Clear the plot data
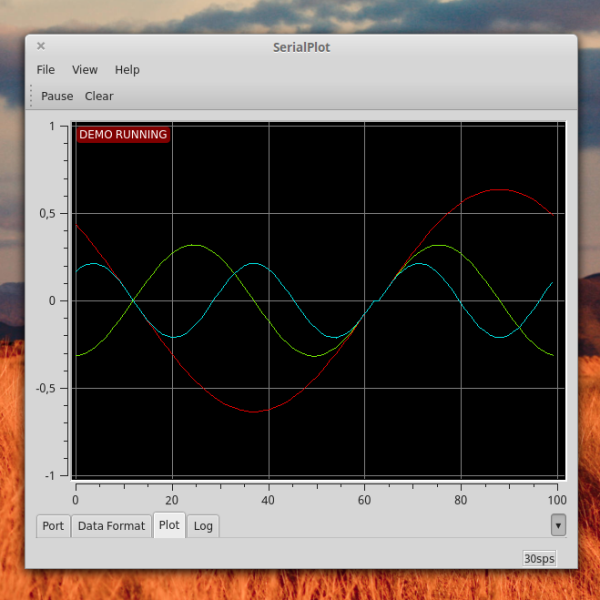Screen dimensions: 600x600 click(x=99, y=96)
